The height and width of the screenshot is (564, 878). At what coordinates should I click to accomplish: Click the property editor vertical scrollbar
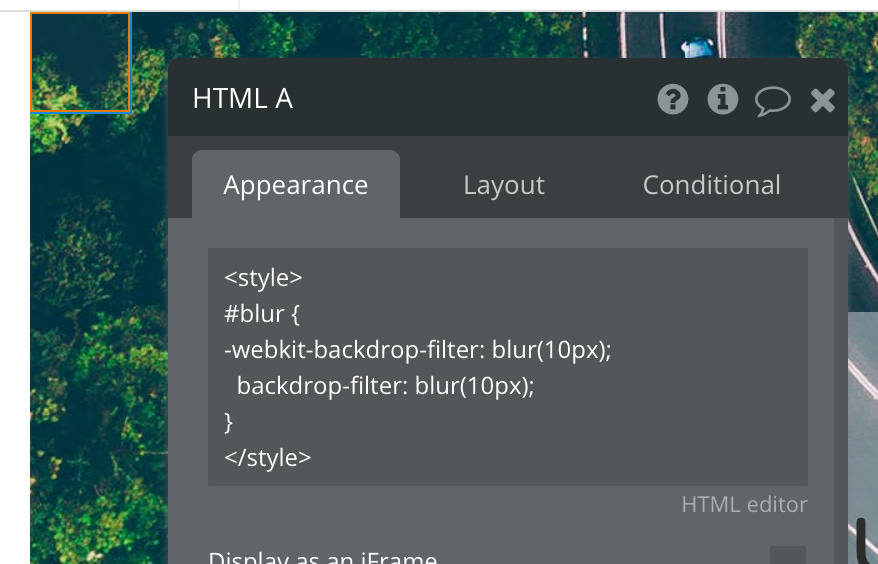click(x=840, y=391)
